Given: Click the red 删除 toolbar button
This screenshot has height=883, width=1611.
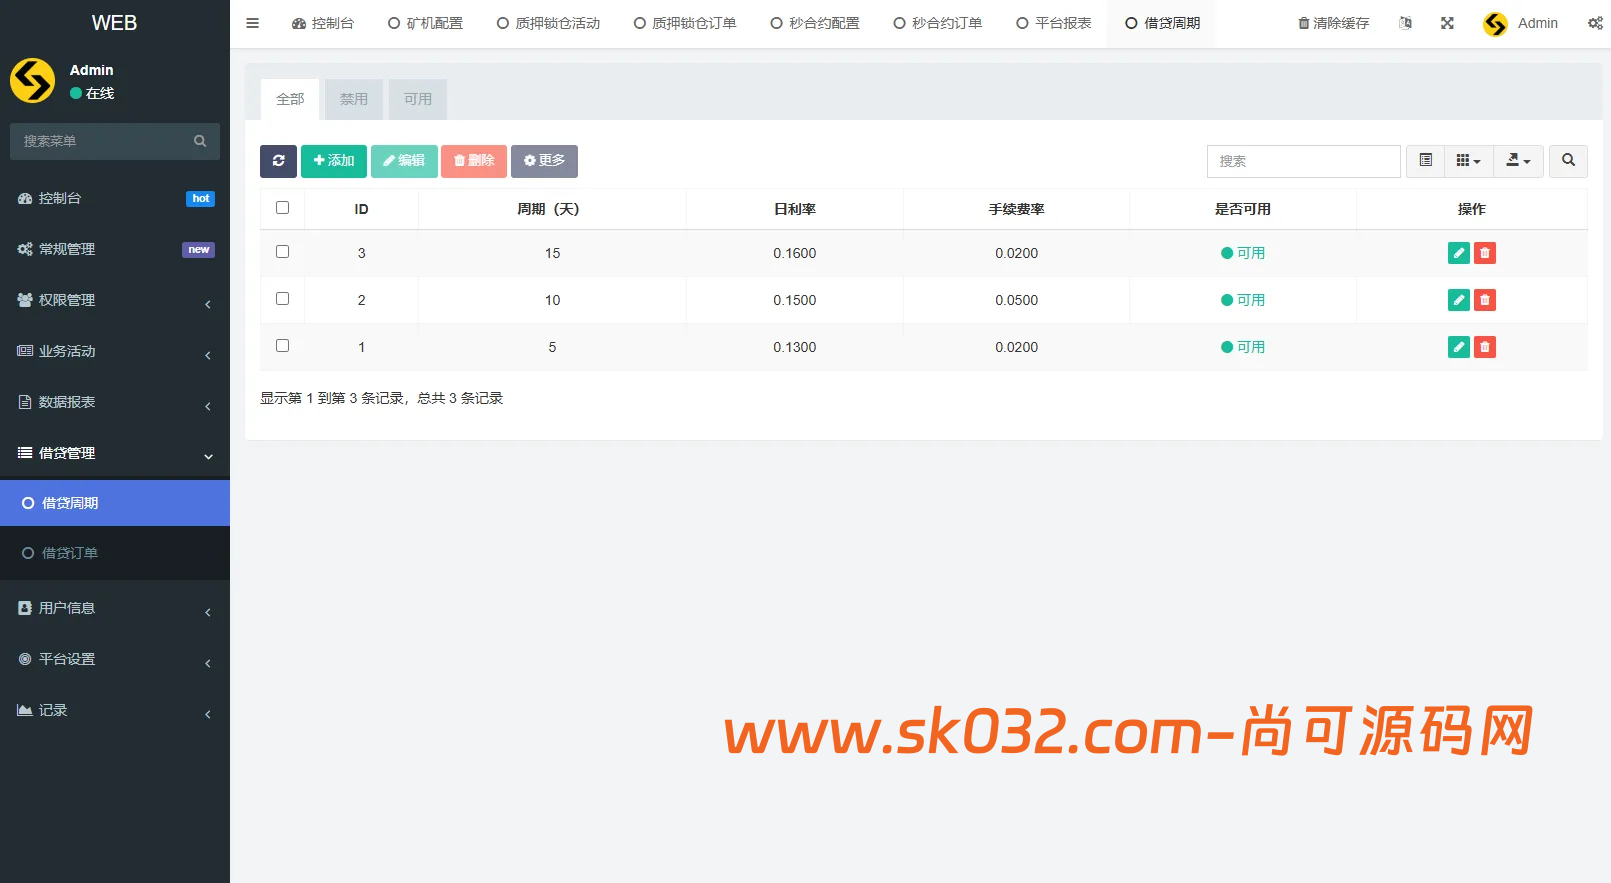Looking at the screenshot, I should pyautogui.click(x=474, y=161).
